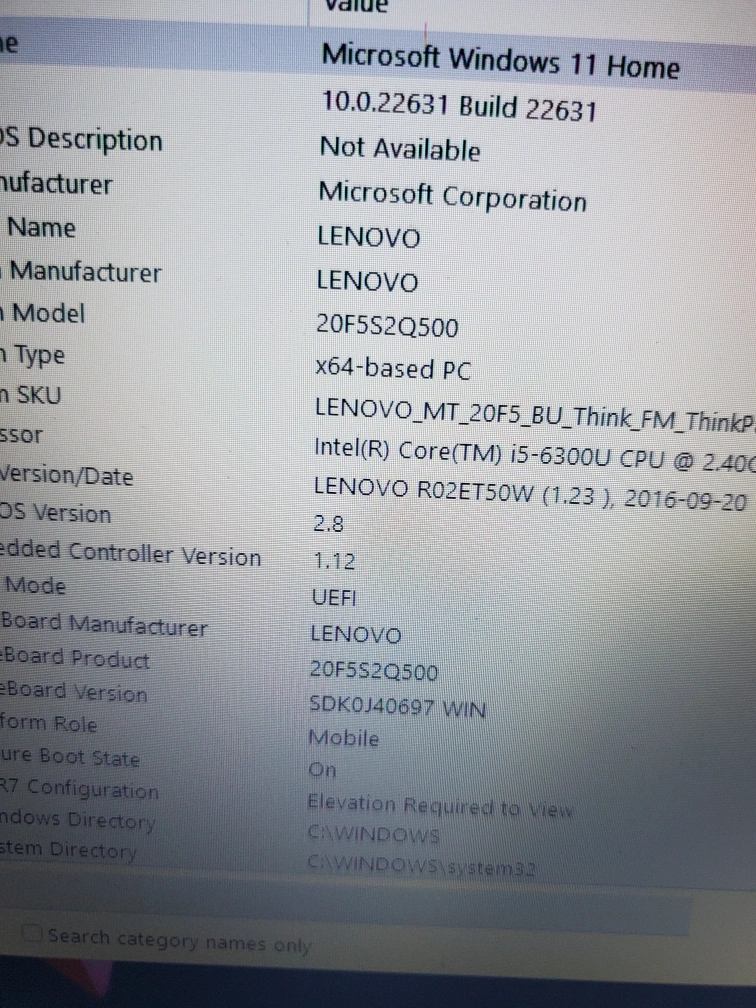756x1008 pixels.
Task: Select the 'Elevation Required to View' value
Action: [440, 806]
